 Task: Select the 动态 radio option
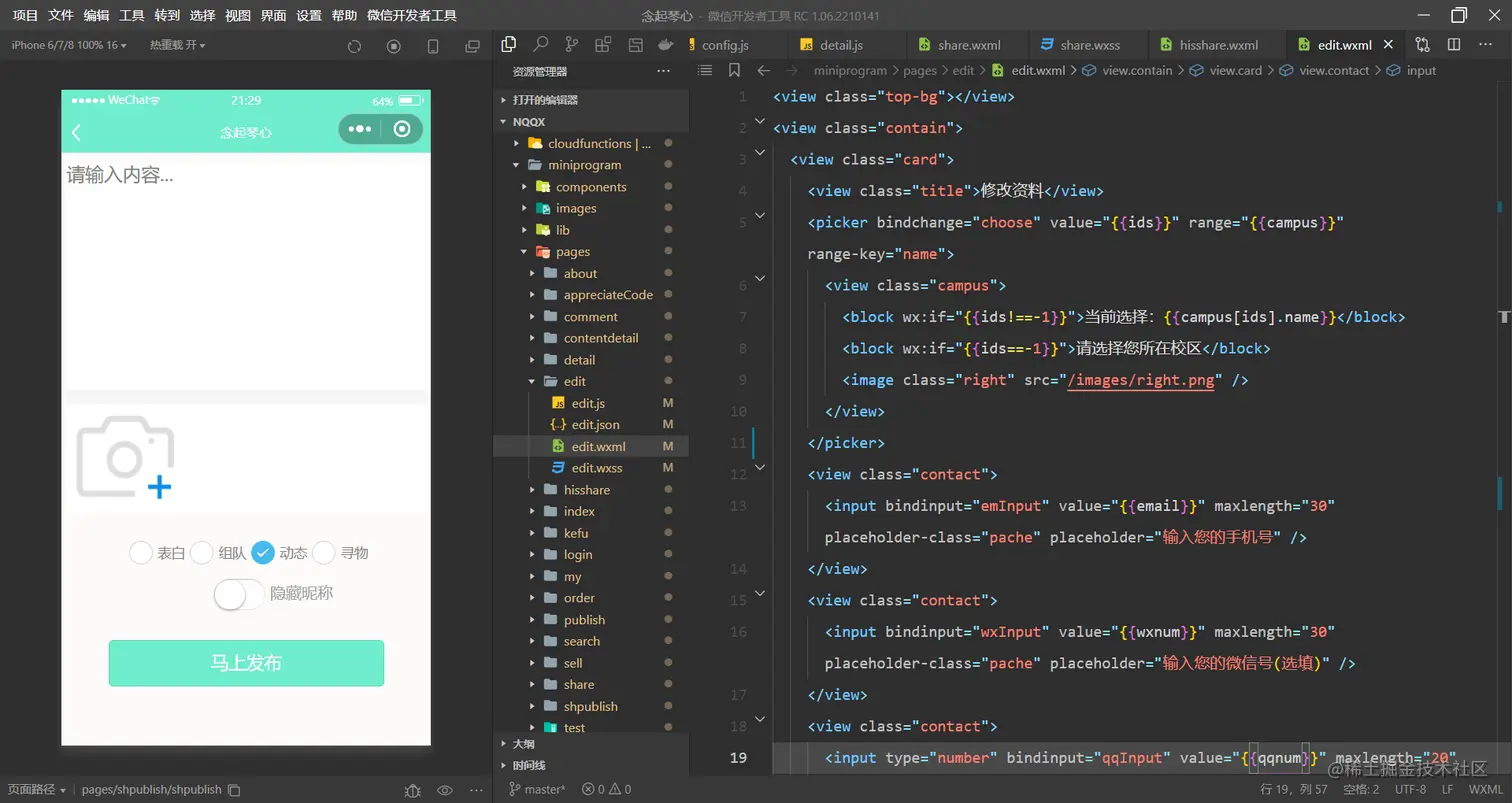pyautogui.click(x=262, y=552)
